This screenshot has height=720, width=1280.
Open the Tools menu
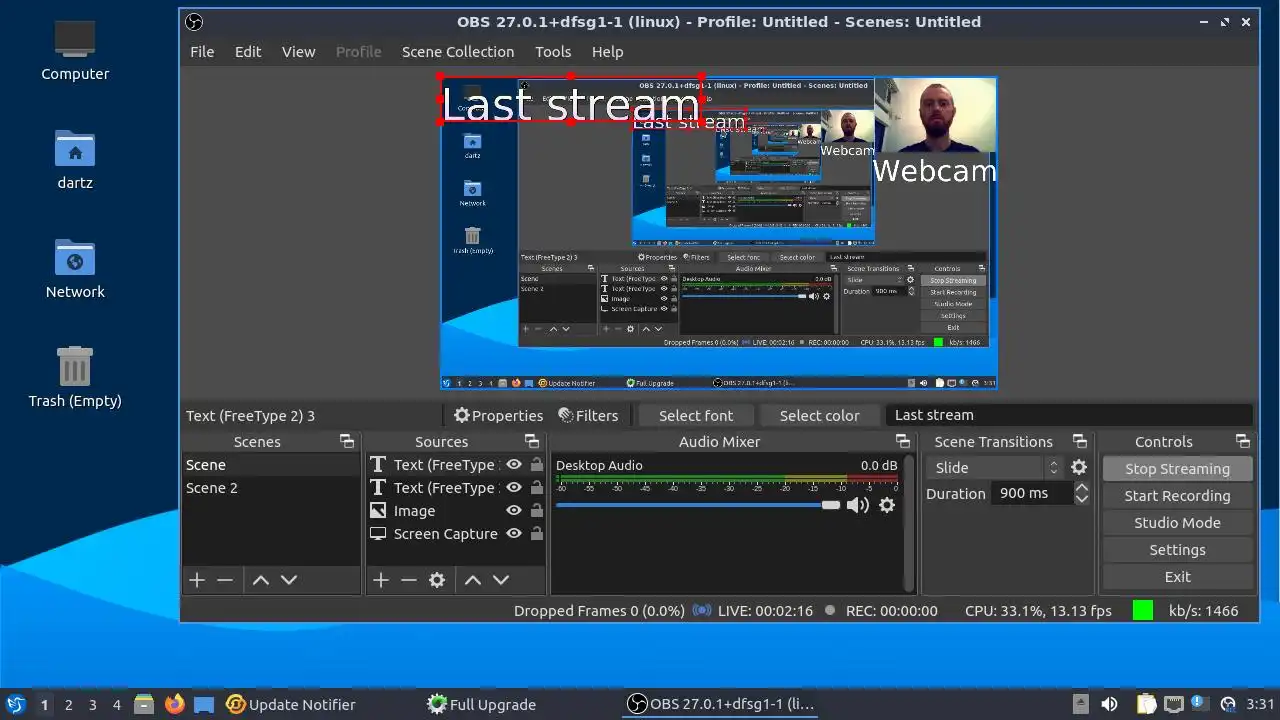tap(553, 52)
